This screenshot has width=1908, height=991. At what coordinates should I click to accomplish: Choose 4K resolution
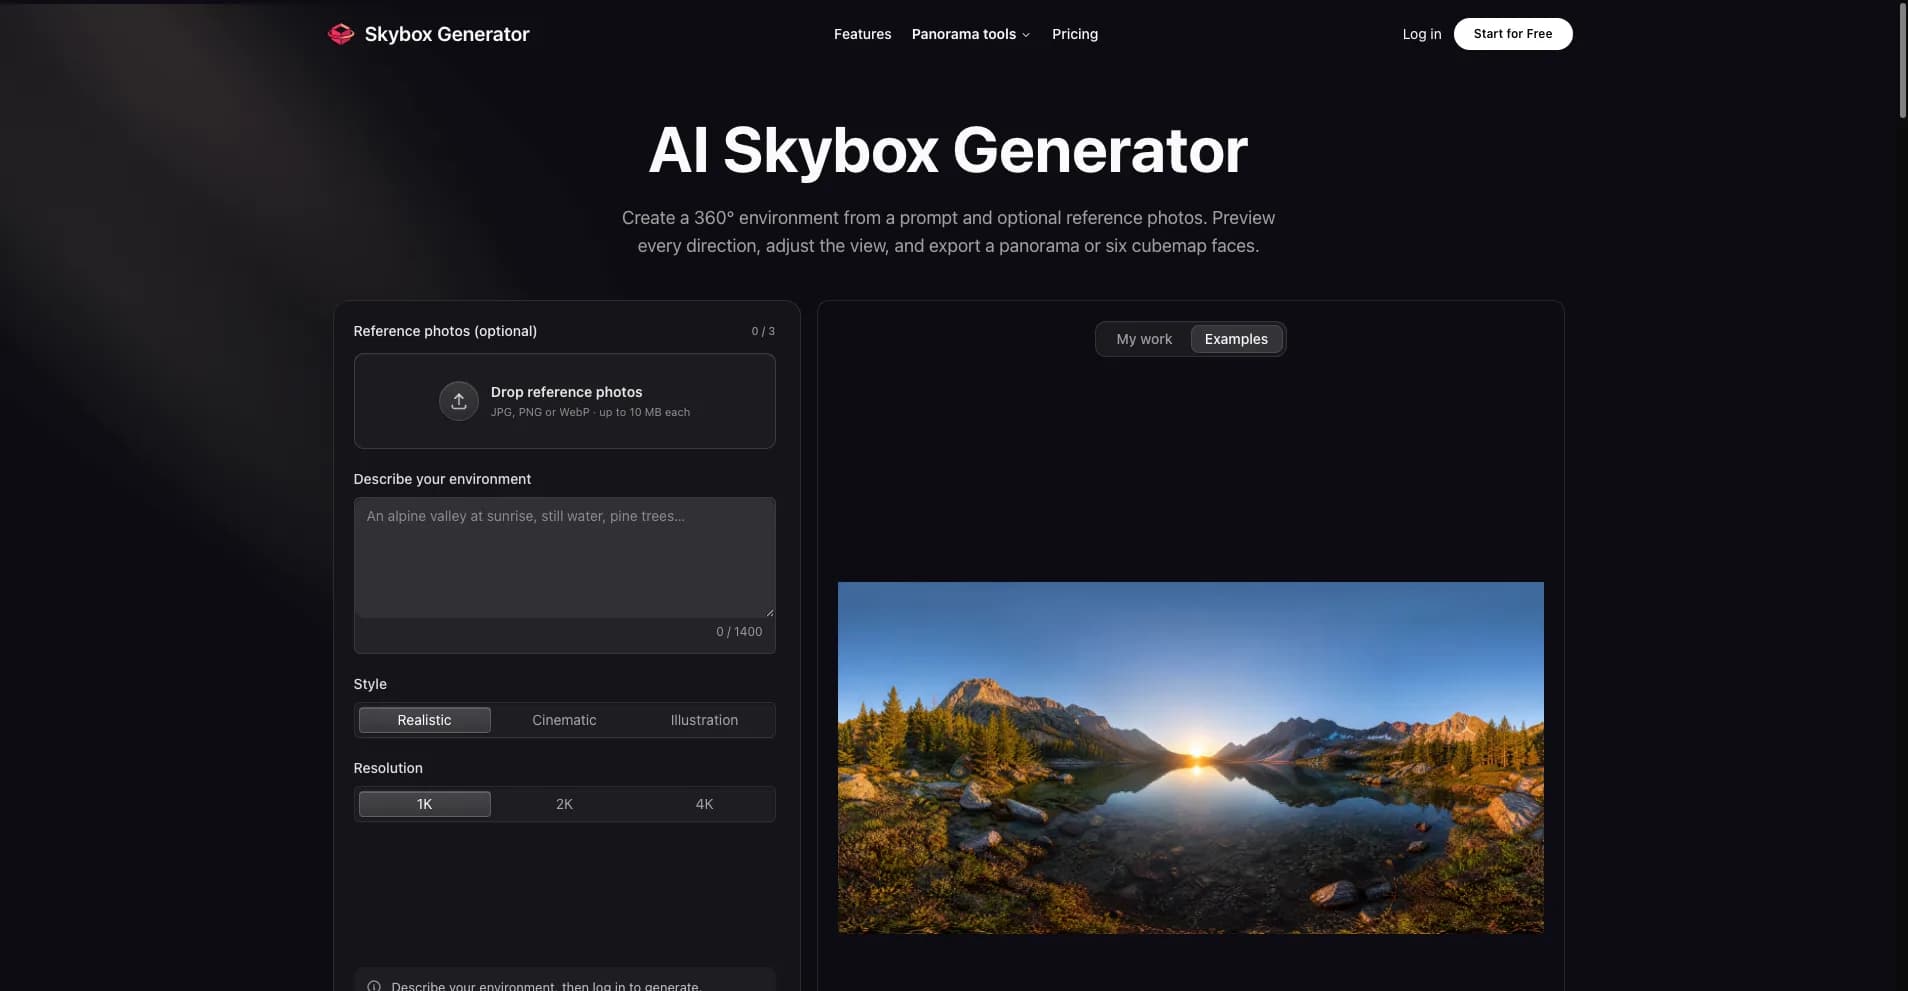[704, 804]
